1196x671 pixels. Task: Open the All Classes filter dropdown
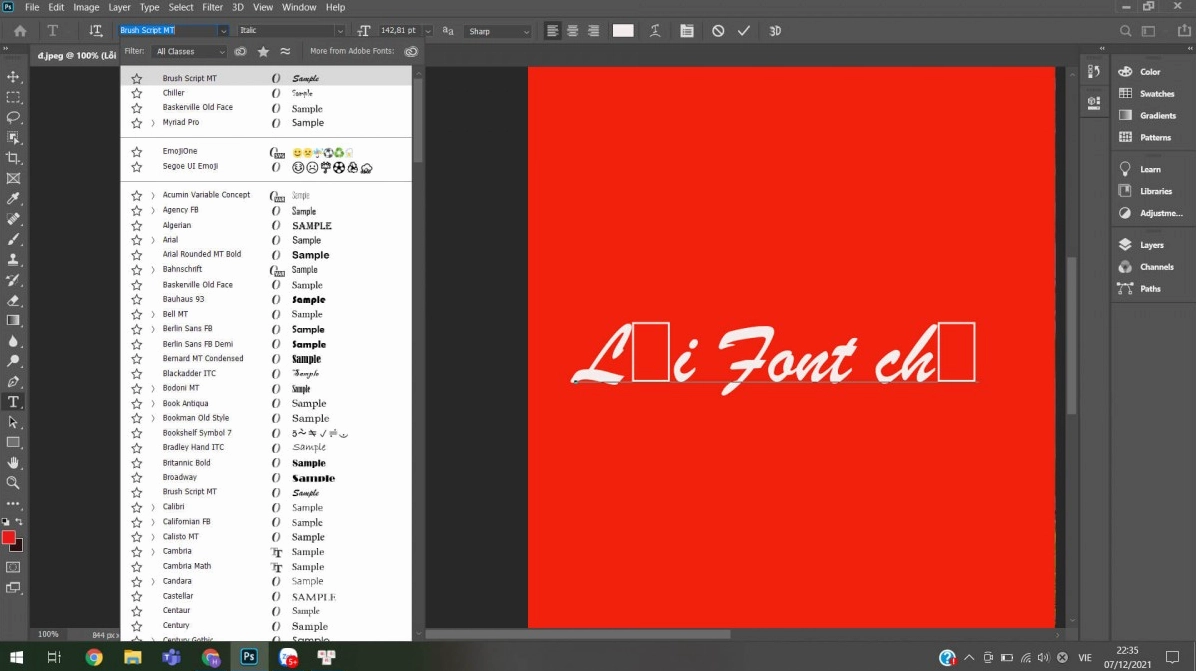(x=189, y=52)
